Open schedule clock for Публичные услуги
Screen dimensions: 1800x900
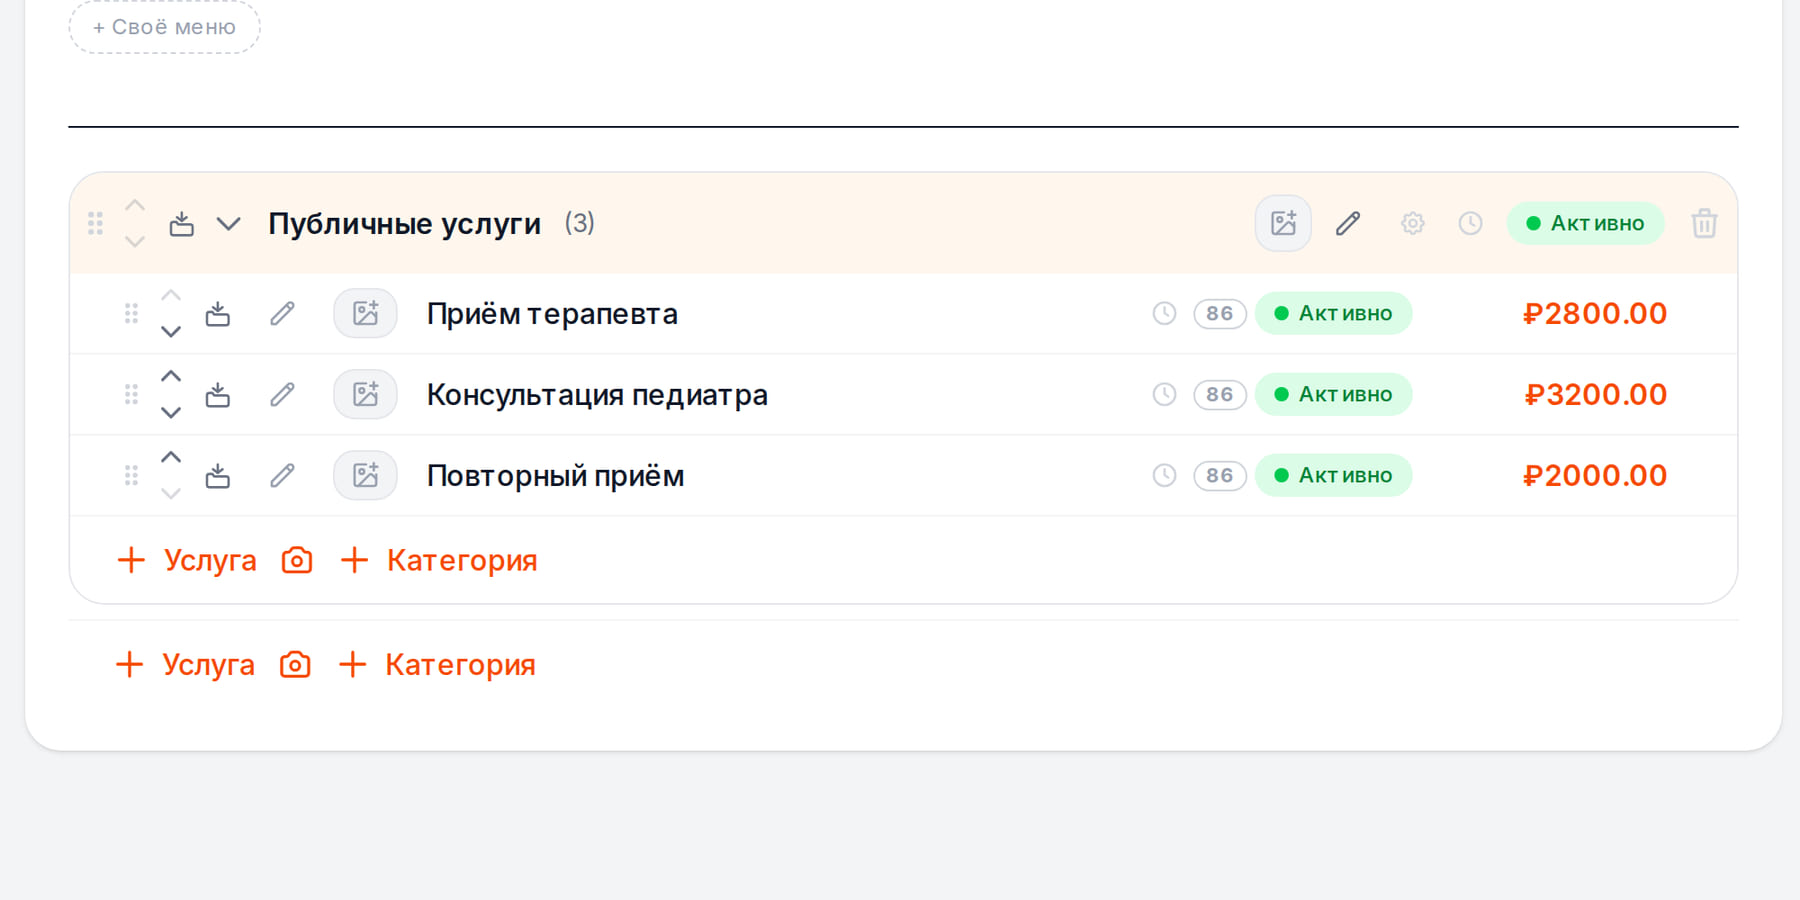click(1470, 223)
